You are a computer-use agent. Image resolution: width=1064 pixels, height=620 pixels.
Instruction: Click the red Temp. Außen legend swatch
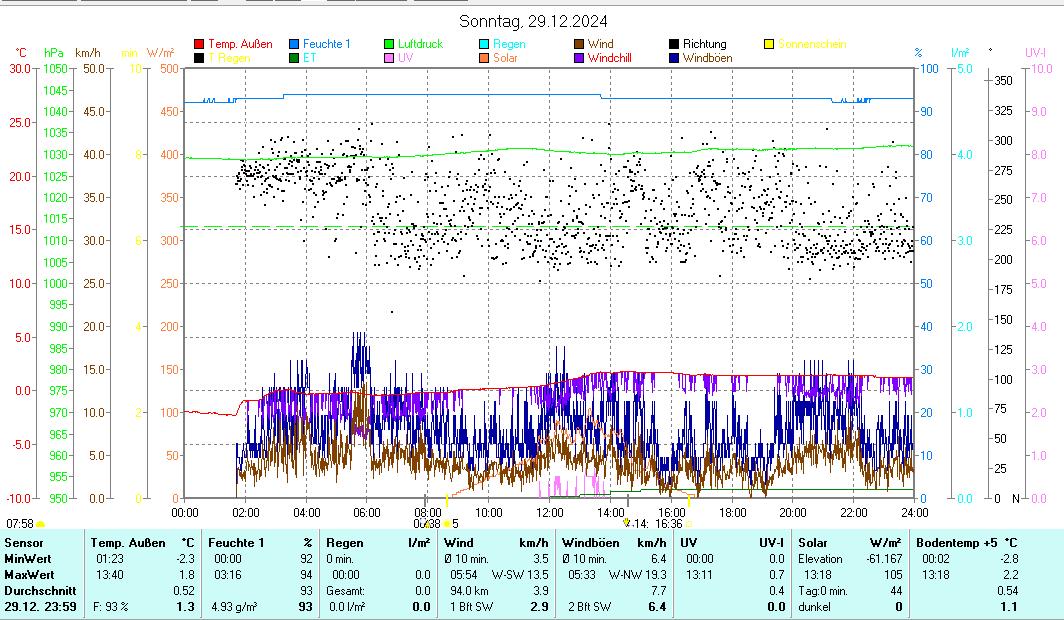(199, 44)
